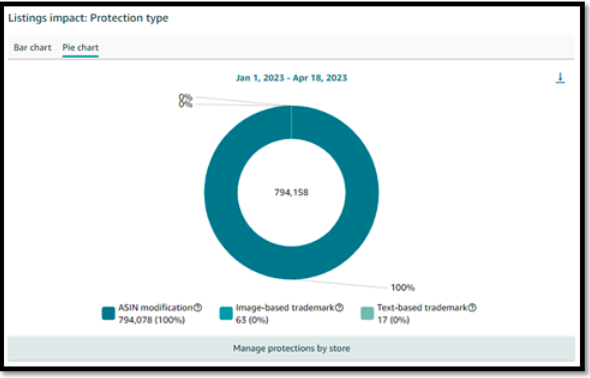Switch to the Bar chart tab
The image size is (590, 378).
32,47
